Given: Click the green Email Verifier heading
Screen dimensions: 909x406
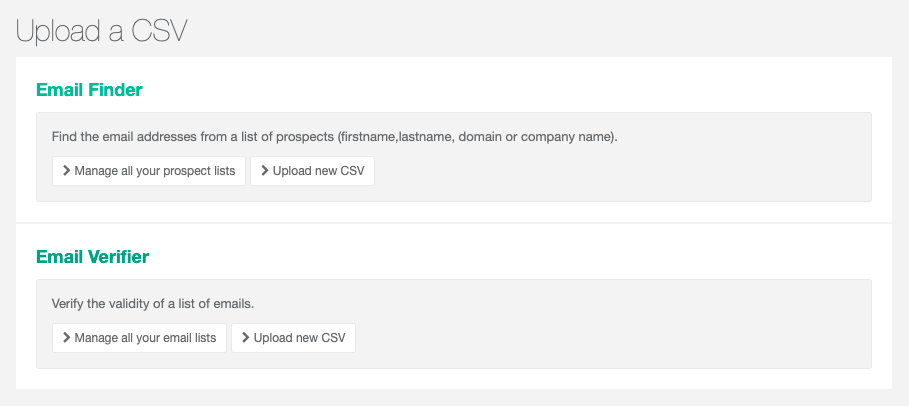Looking at the screenshot, I should (92, 257).
